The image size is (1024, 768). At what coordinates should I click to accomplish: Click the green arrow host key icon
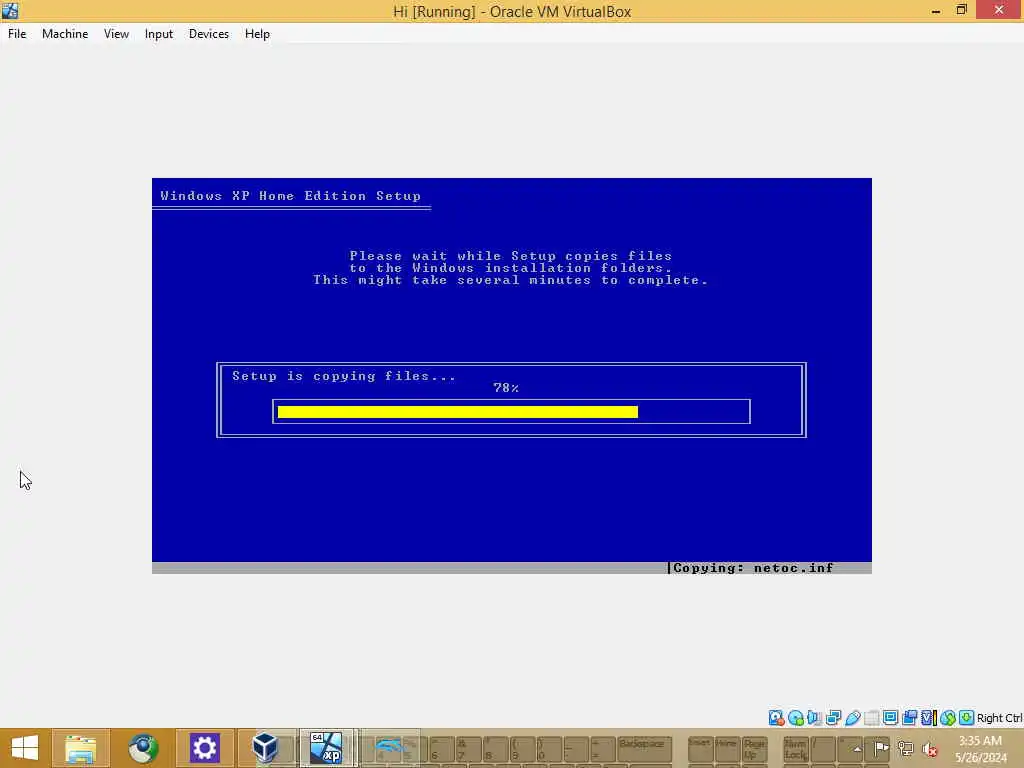tap(967, 718)
